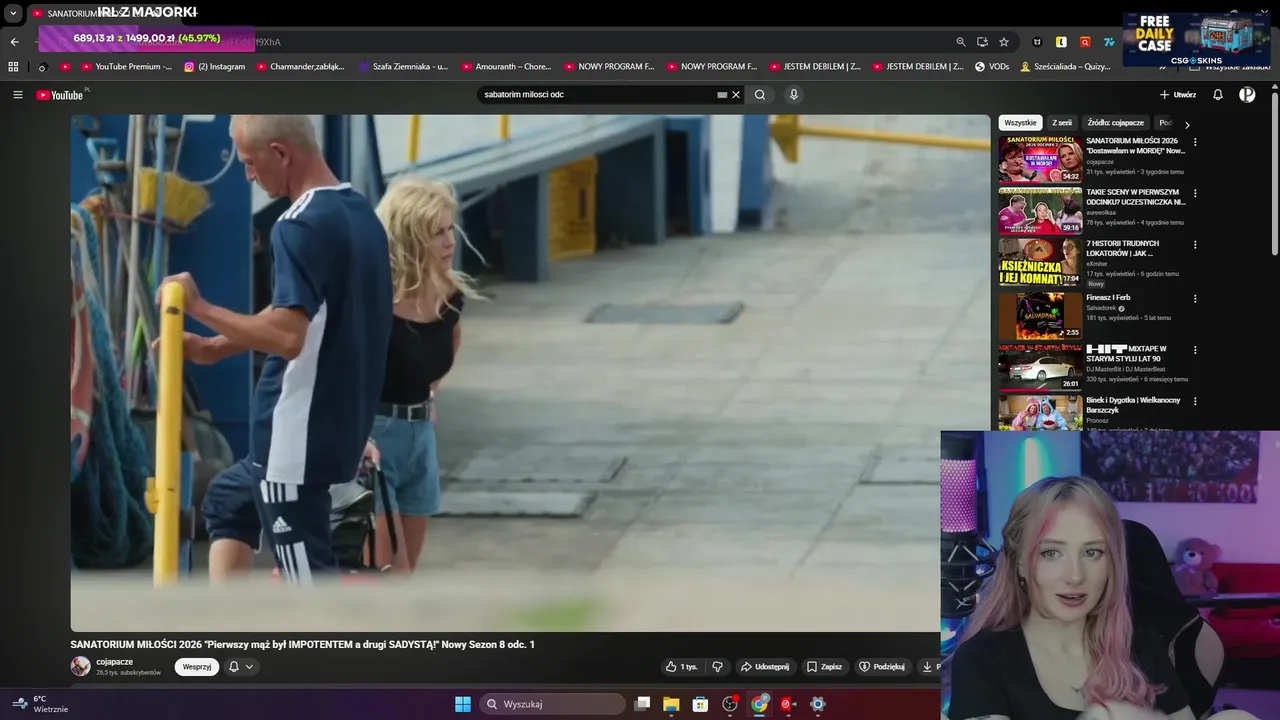Like the video (1 tys.)
1280x720 pixels.
(682, 667)
